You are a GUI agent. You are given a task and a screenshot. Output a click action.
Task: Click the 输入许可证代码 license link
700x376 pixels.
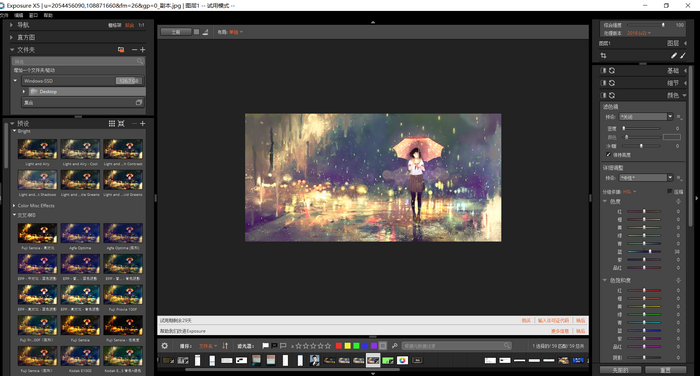553,321
